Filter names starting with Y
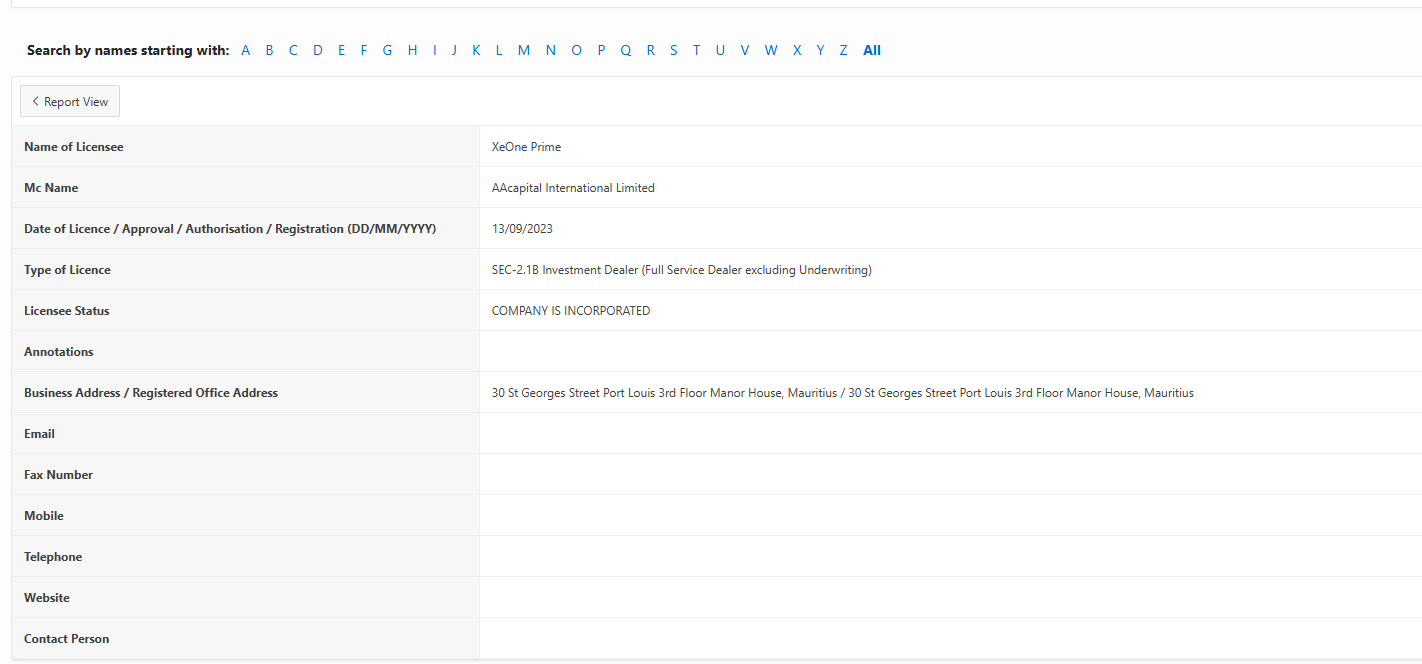The width and height of the screenshot is (1422, 664). coord(820,50)
